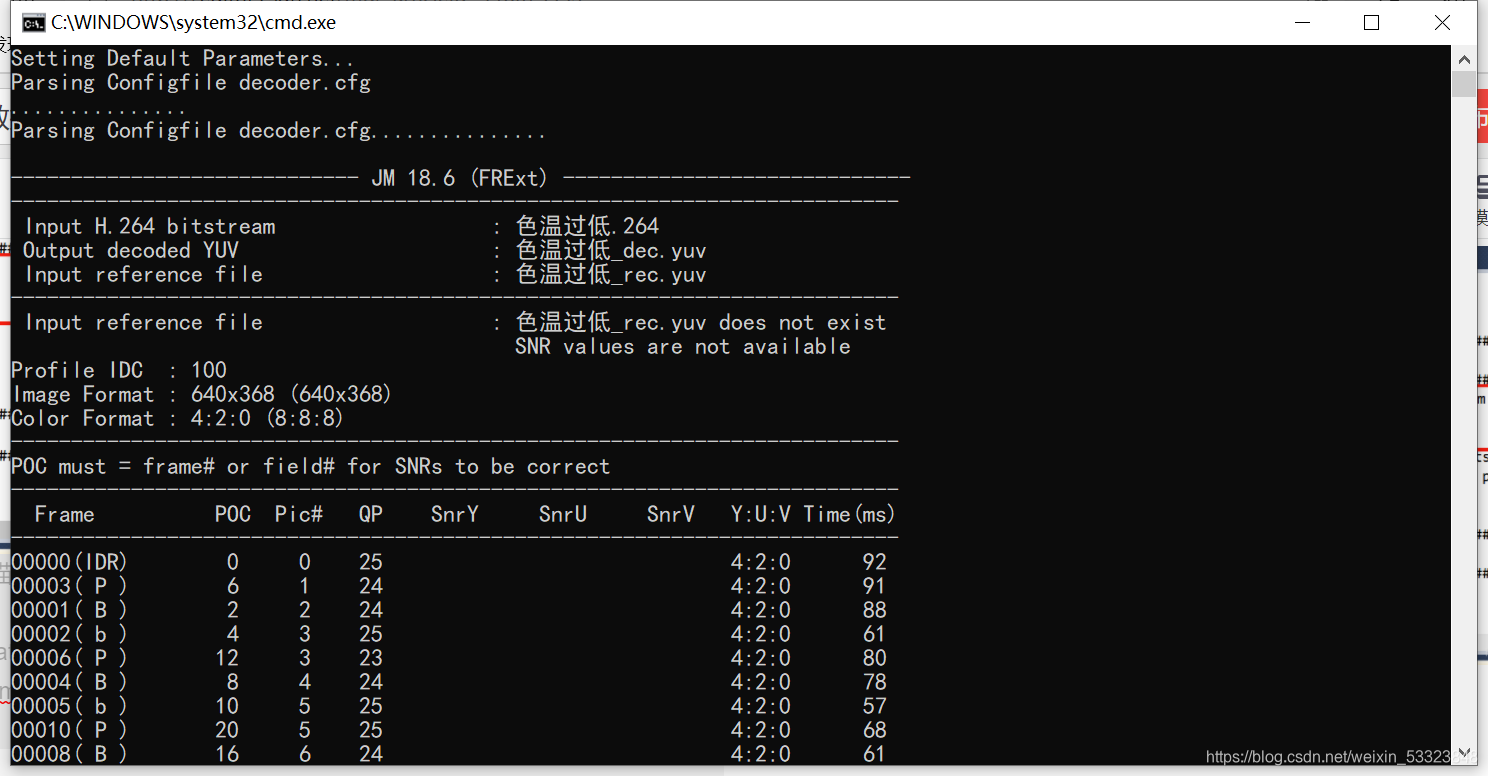This screenshot has height=776, width=1488.
Task: Maximize the cmd.exe window
Action: pyautogui.click(x=1372, y=22)
